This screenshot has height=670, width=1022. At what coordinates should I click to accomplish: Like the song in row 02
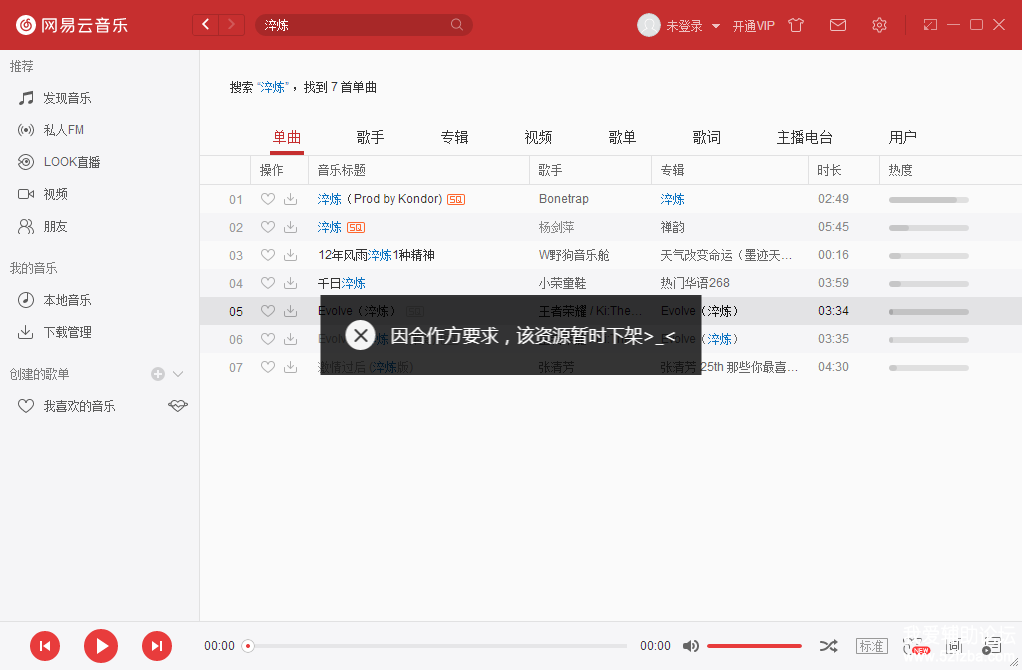pyautogui.click(x=267, y=227)
